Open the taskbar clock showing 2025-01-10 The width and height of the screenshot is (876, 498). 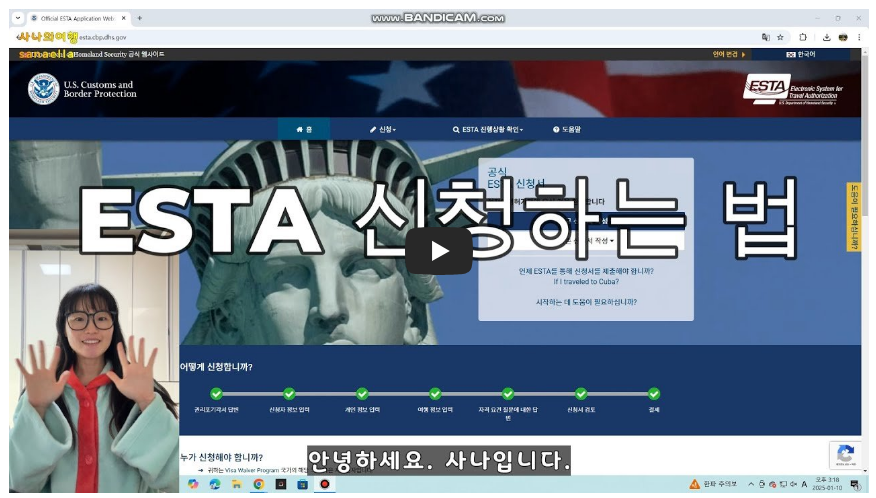(827, 484)
